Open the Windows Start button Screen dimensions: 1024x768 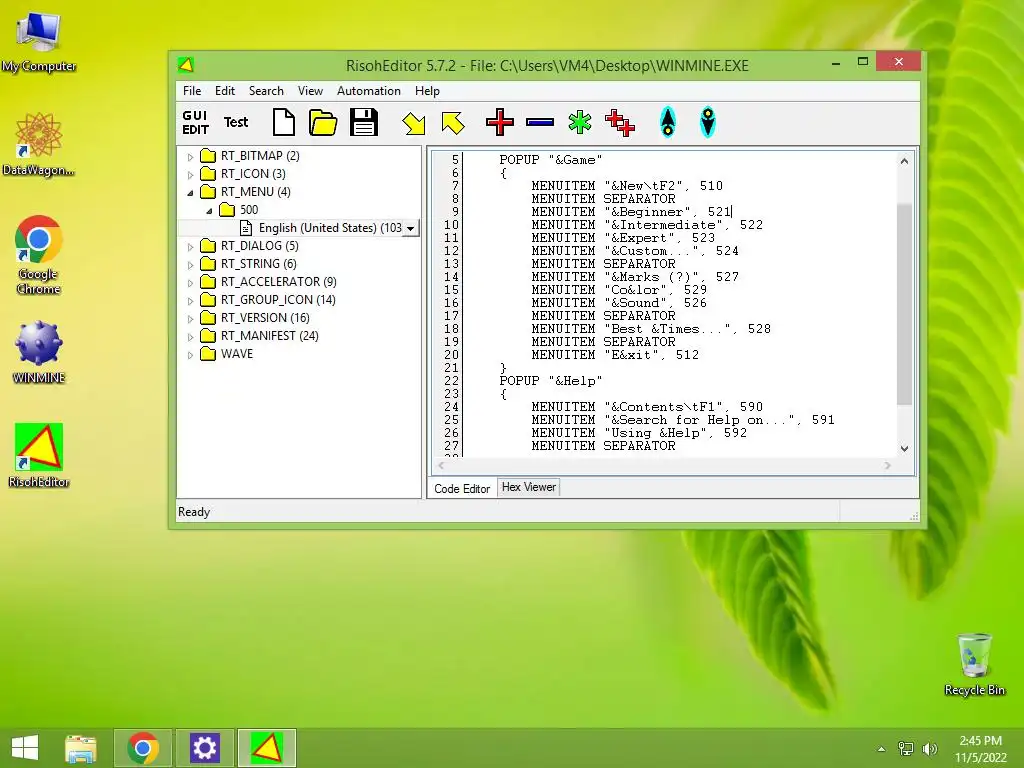[25, 748]
